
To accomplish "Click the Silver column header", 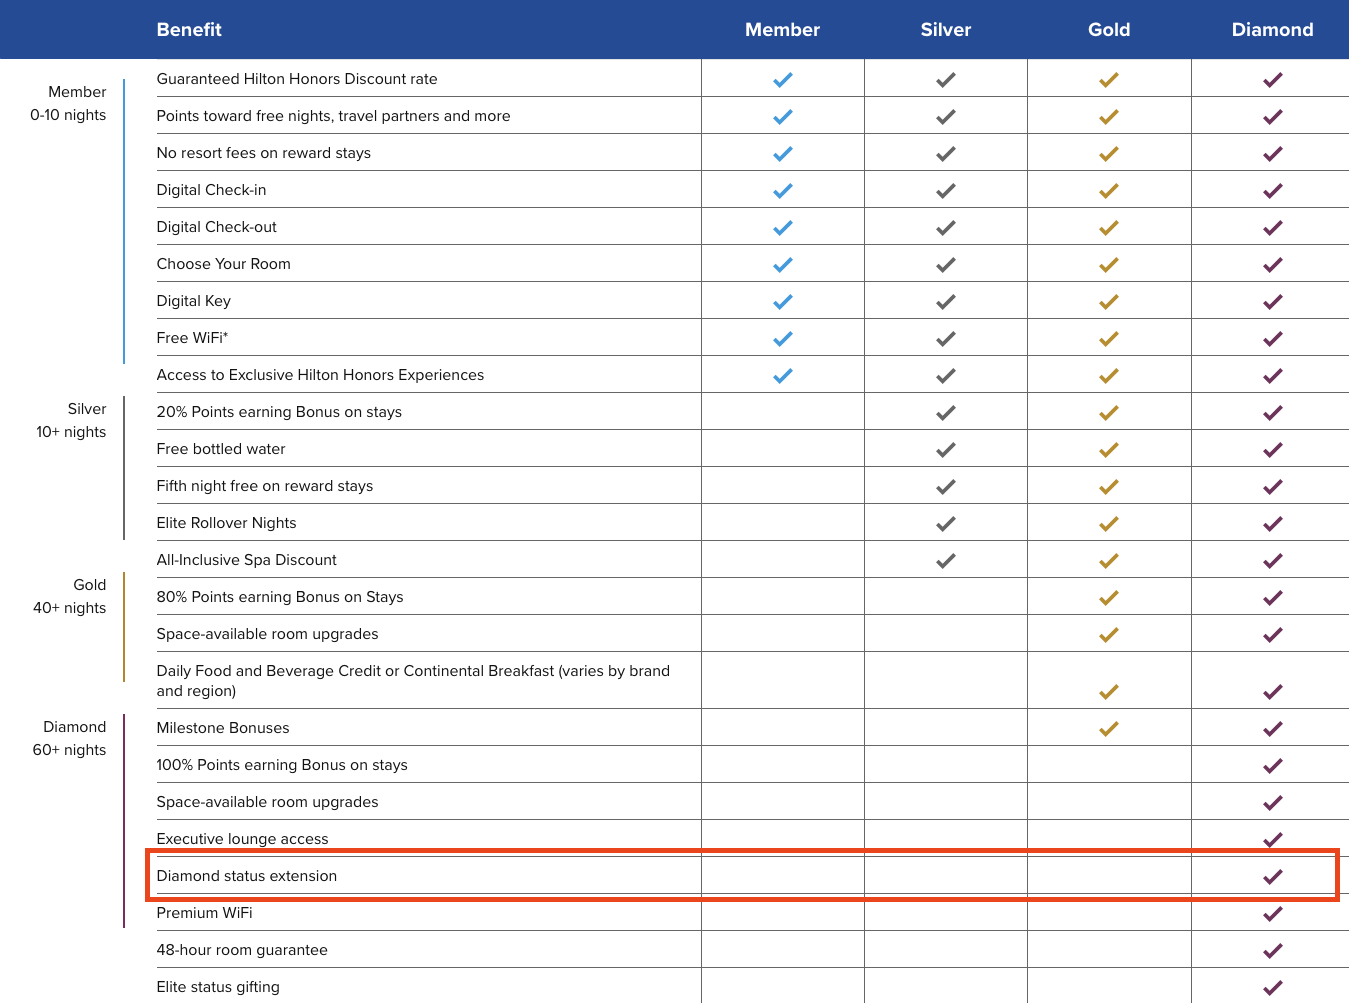I will coord(945,30).
